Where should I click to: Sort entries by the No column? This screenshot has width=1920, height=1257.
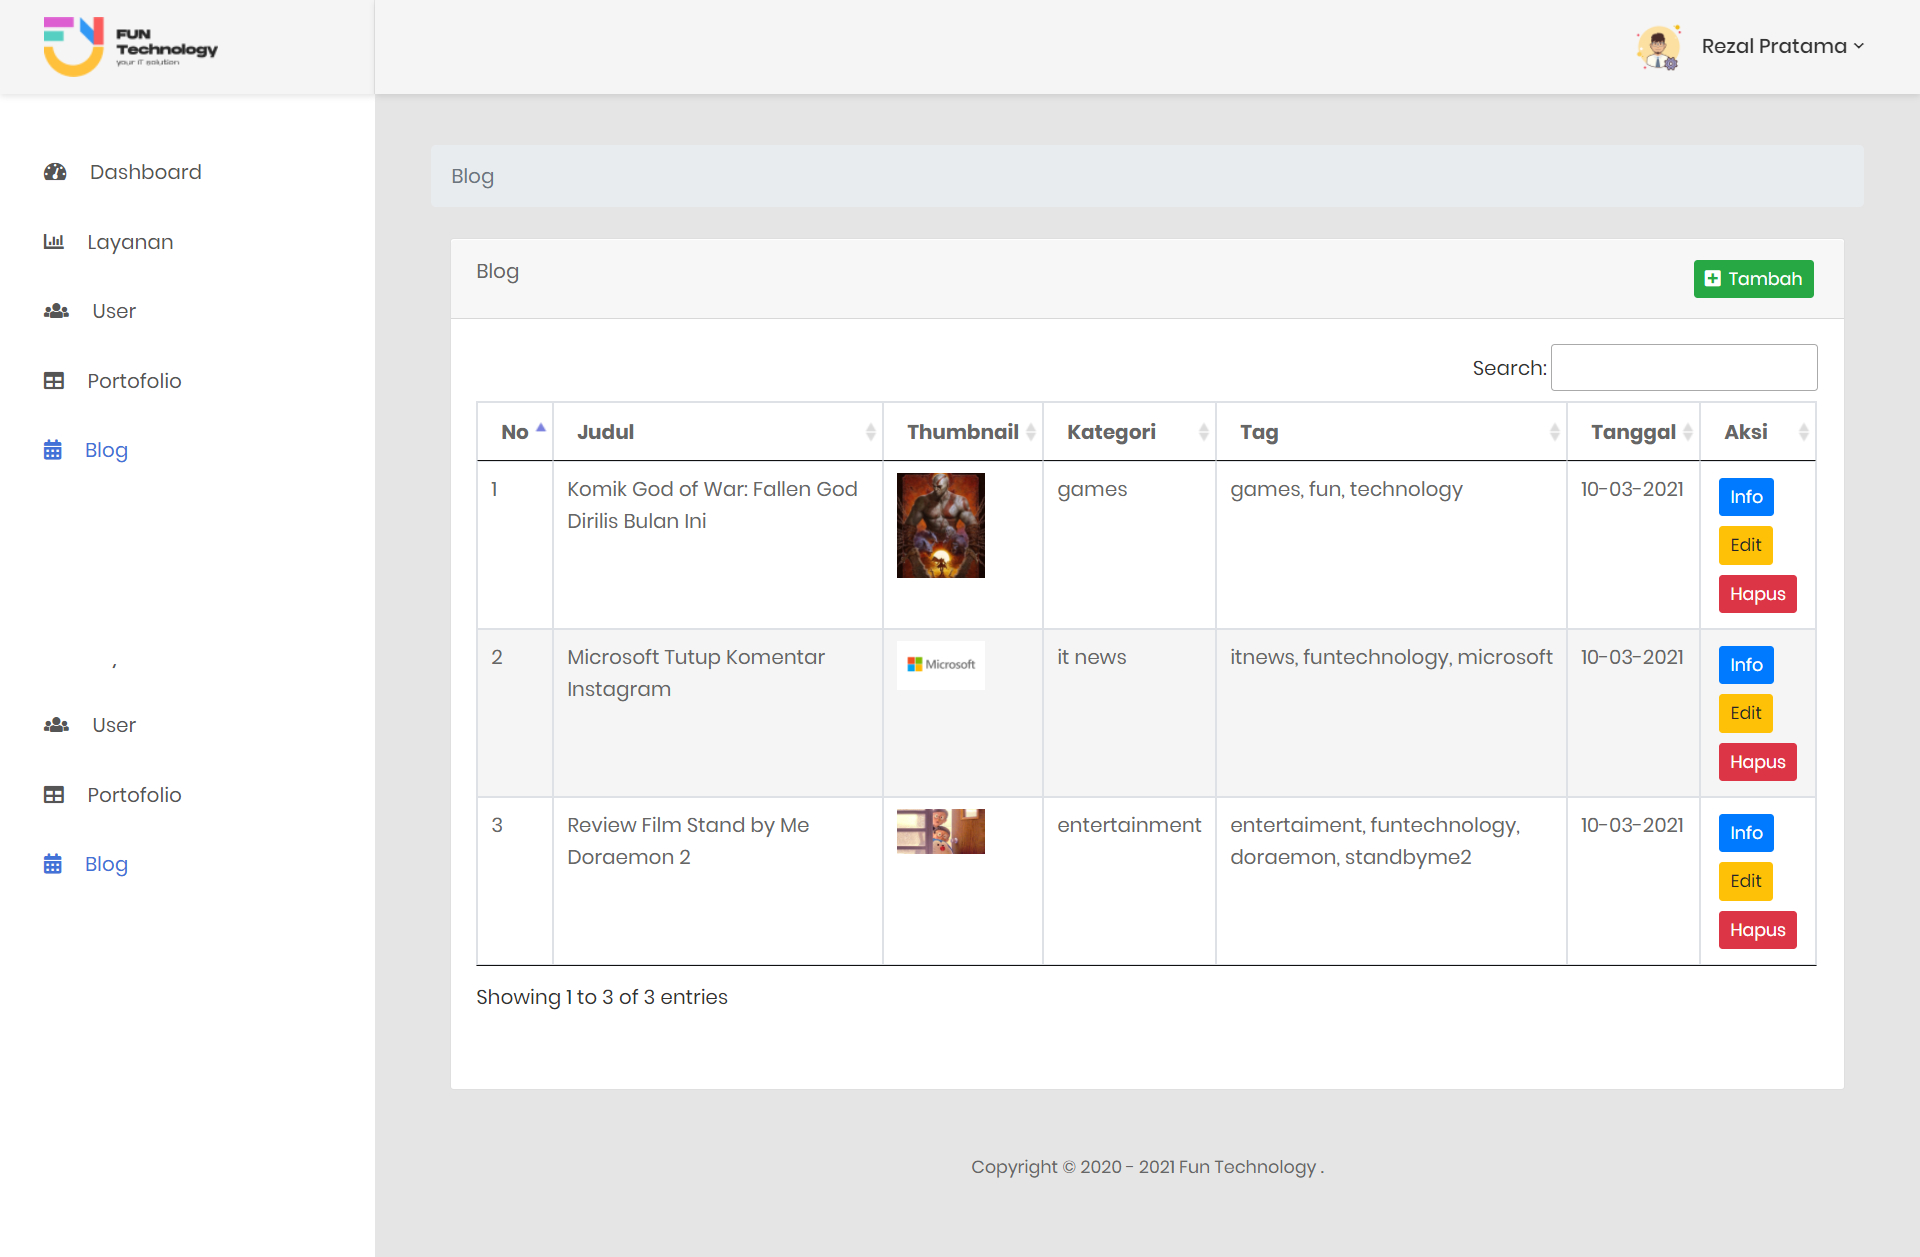point(515,432)
